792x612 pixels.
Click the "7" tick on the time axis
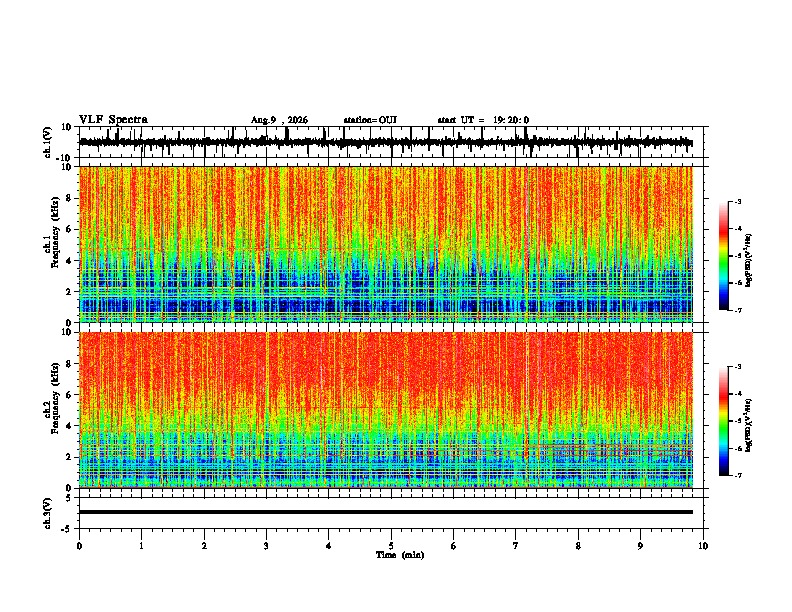[516, 546]
